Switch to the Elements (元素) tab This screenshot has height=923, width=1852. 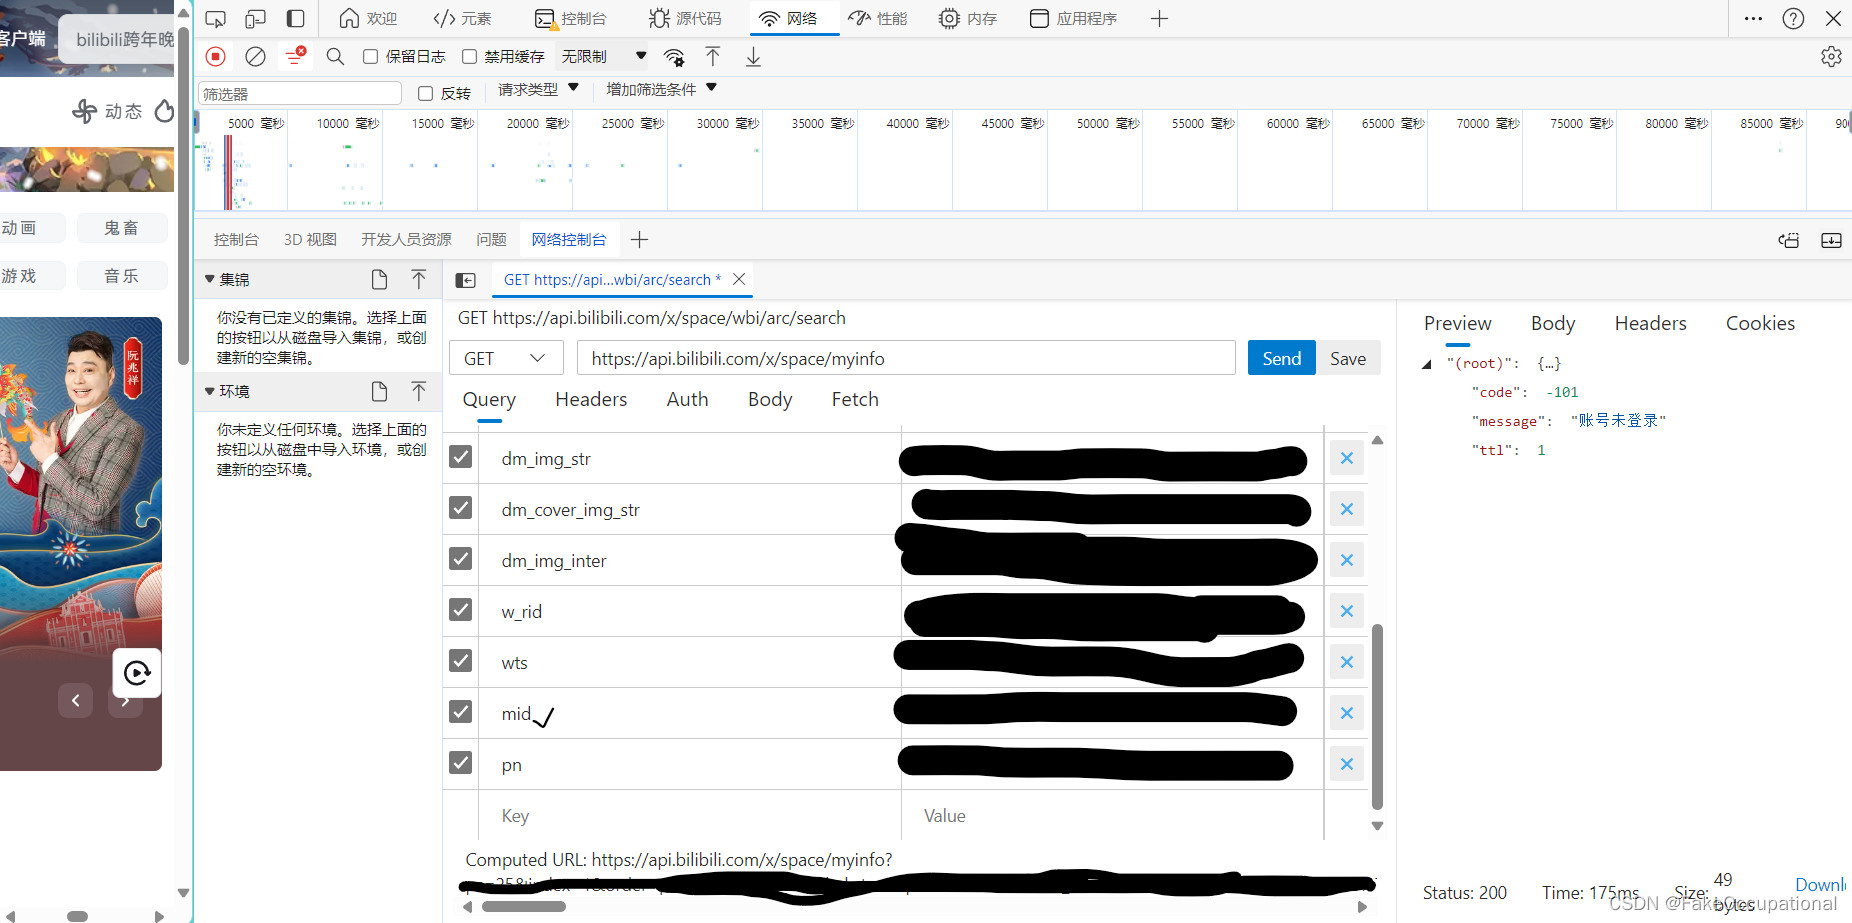coord(462,18)
